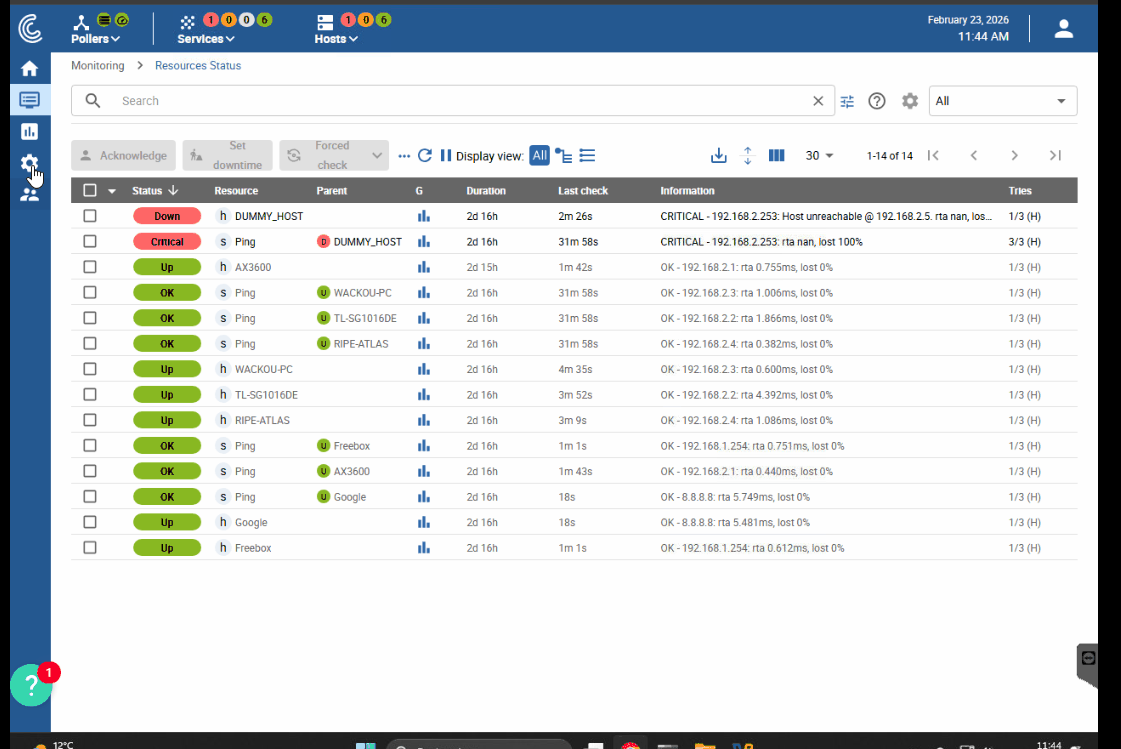The width and height of the screenshot is (1121, 749).
Task: Toggle compact/extended row view icon
Action: (747, 155)
